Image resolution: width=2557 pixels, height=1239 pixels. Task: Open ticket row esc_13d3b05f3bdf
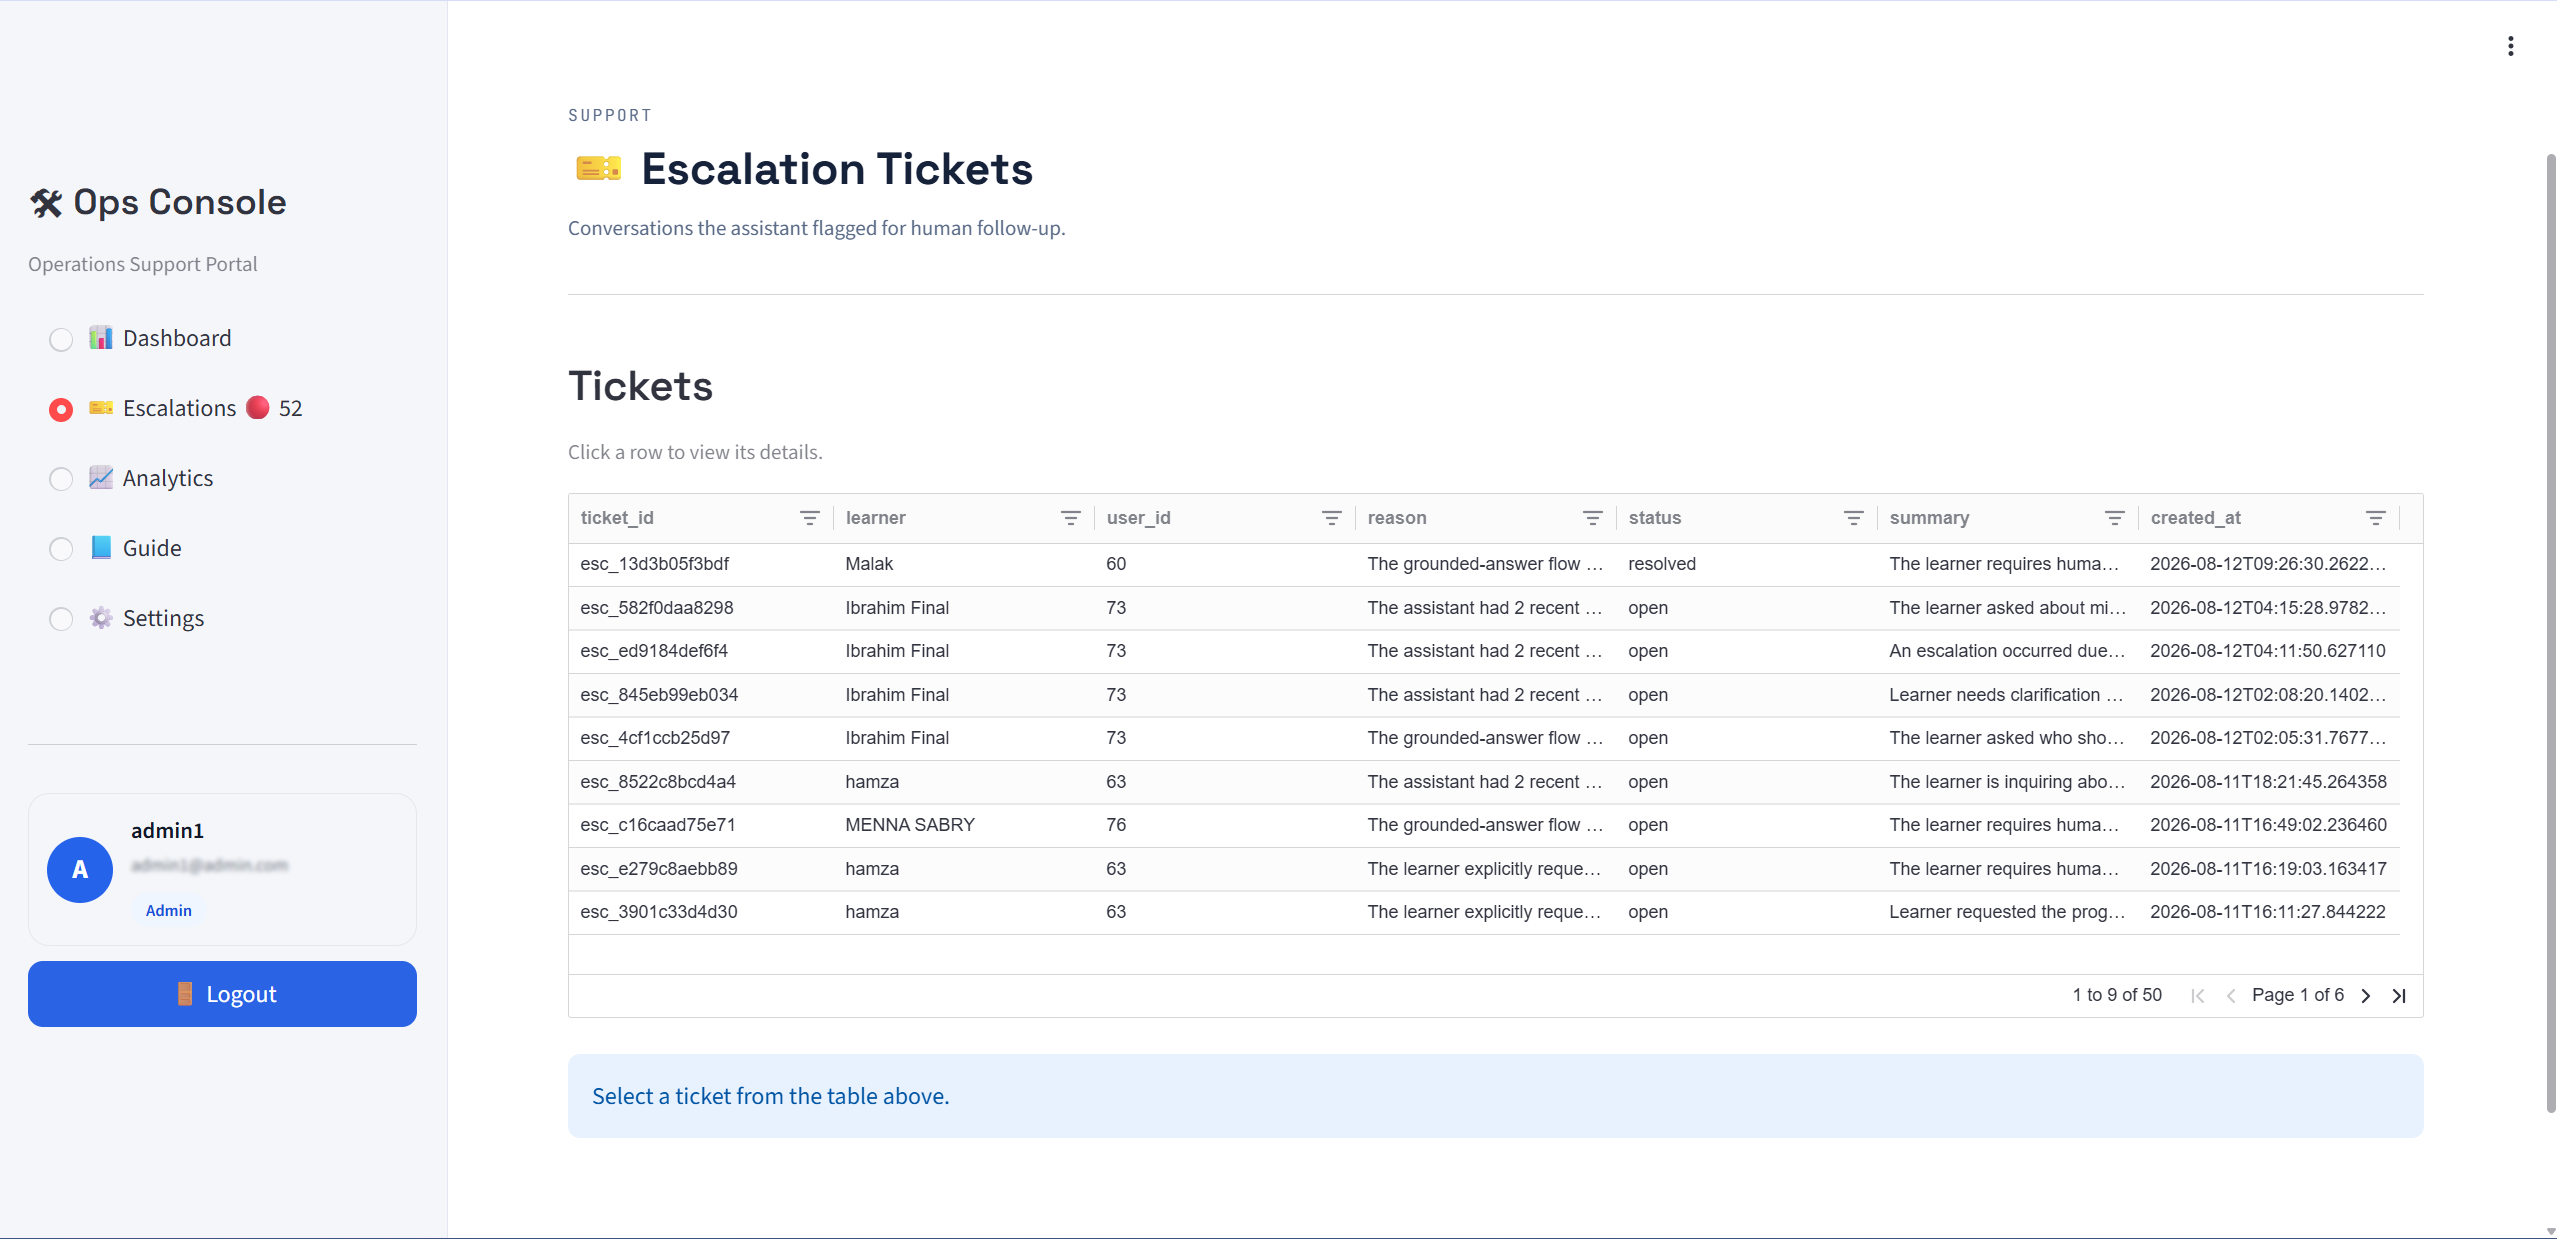pyautogui.click(x=1484, y=564)
